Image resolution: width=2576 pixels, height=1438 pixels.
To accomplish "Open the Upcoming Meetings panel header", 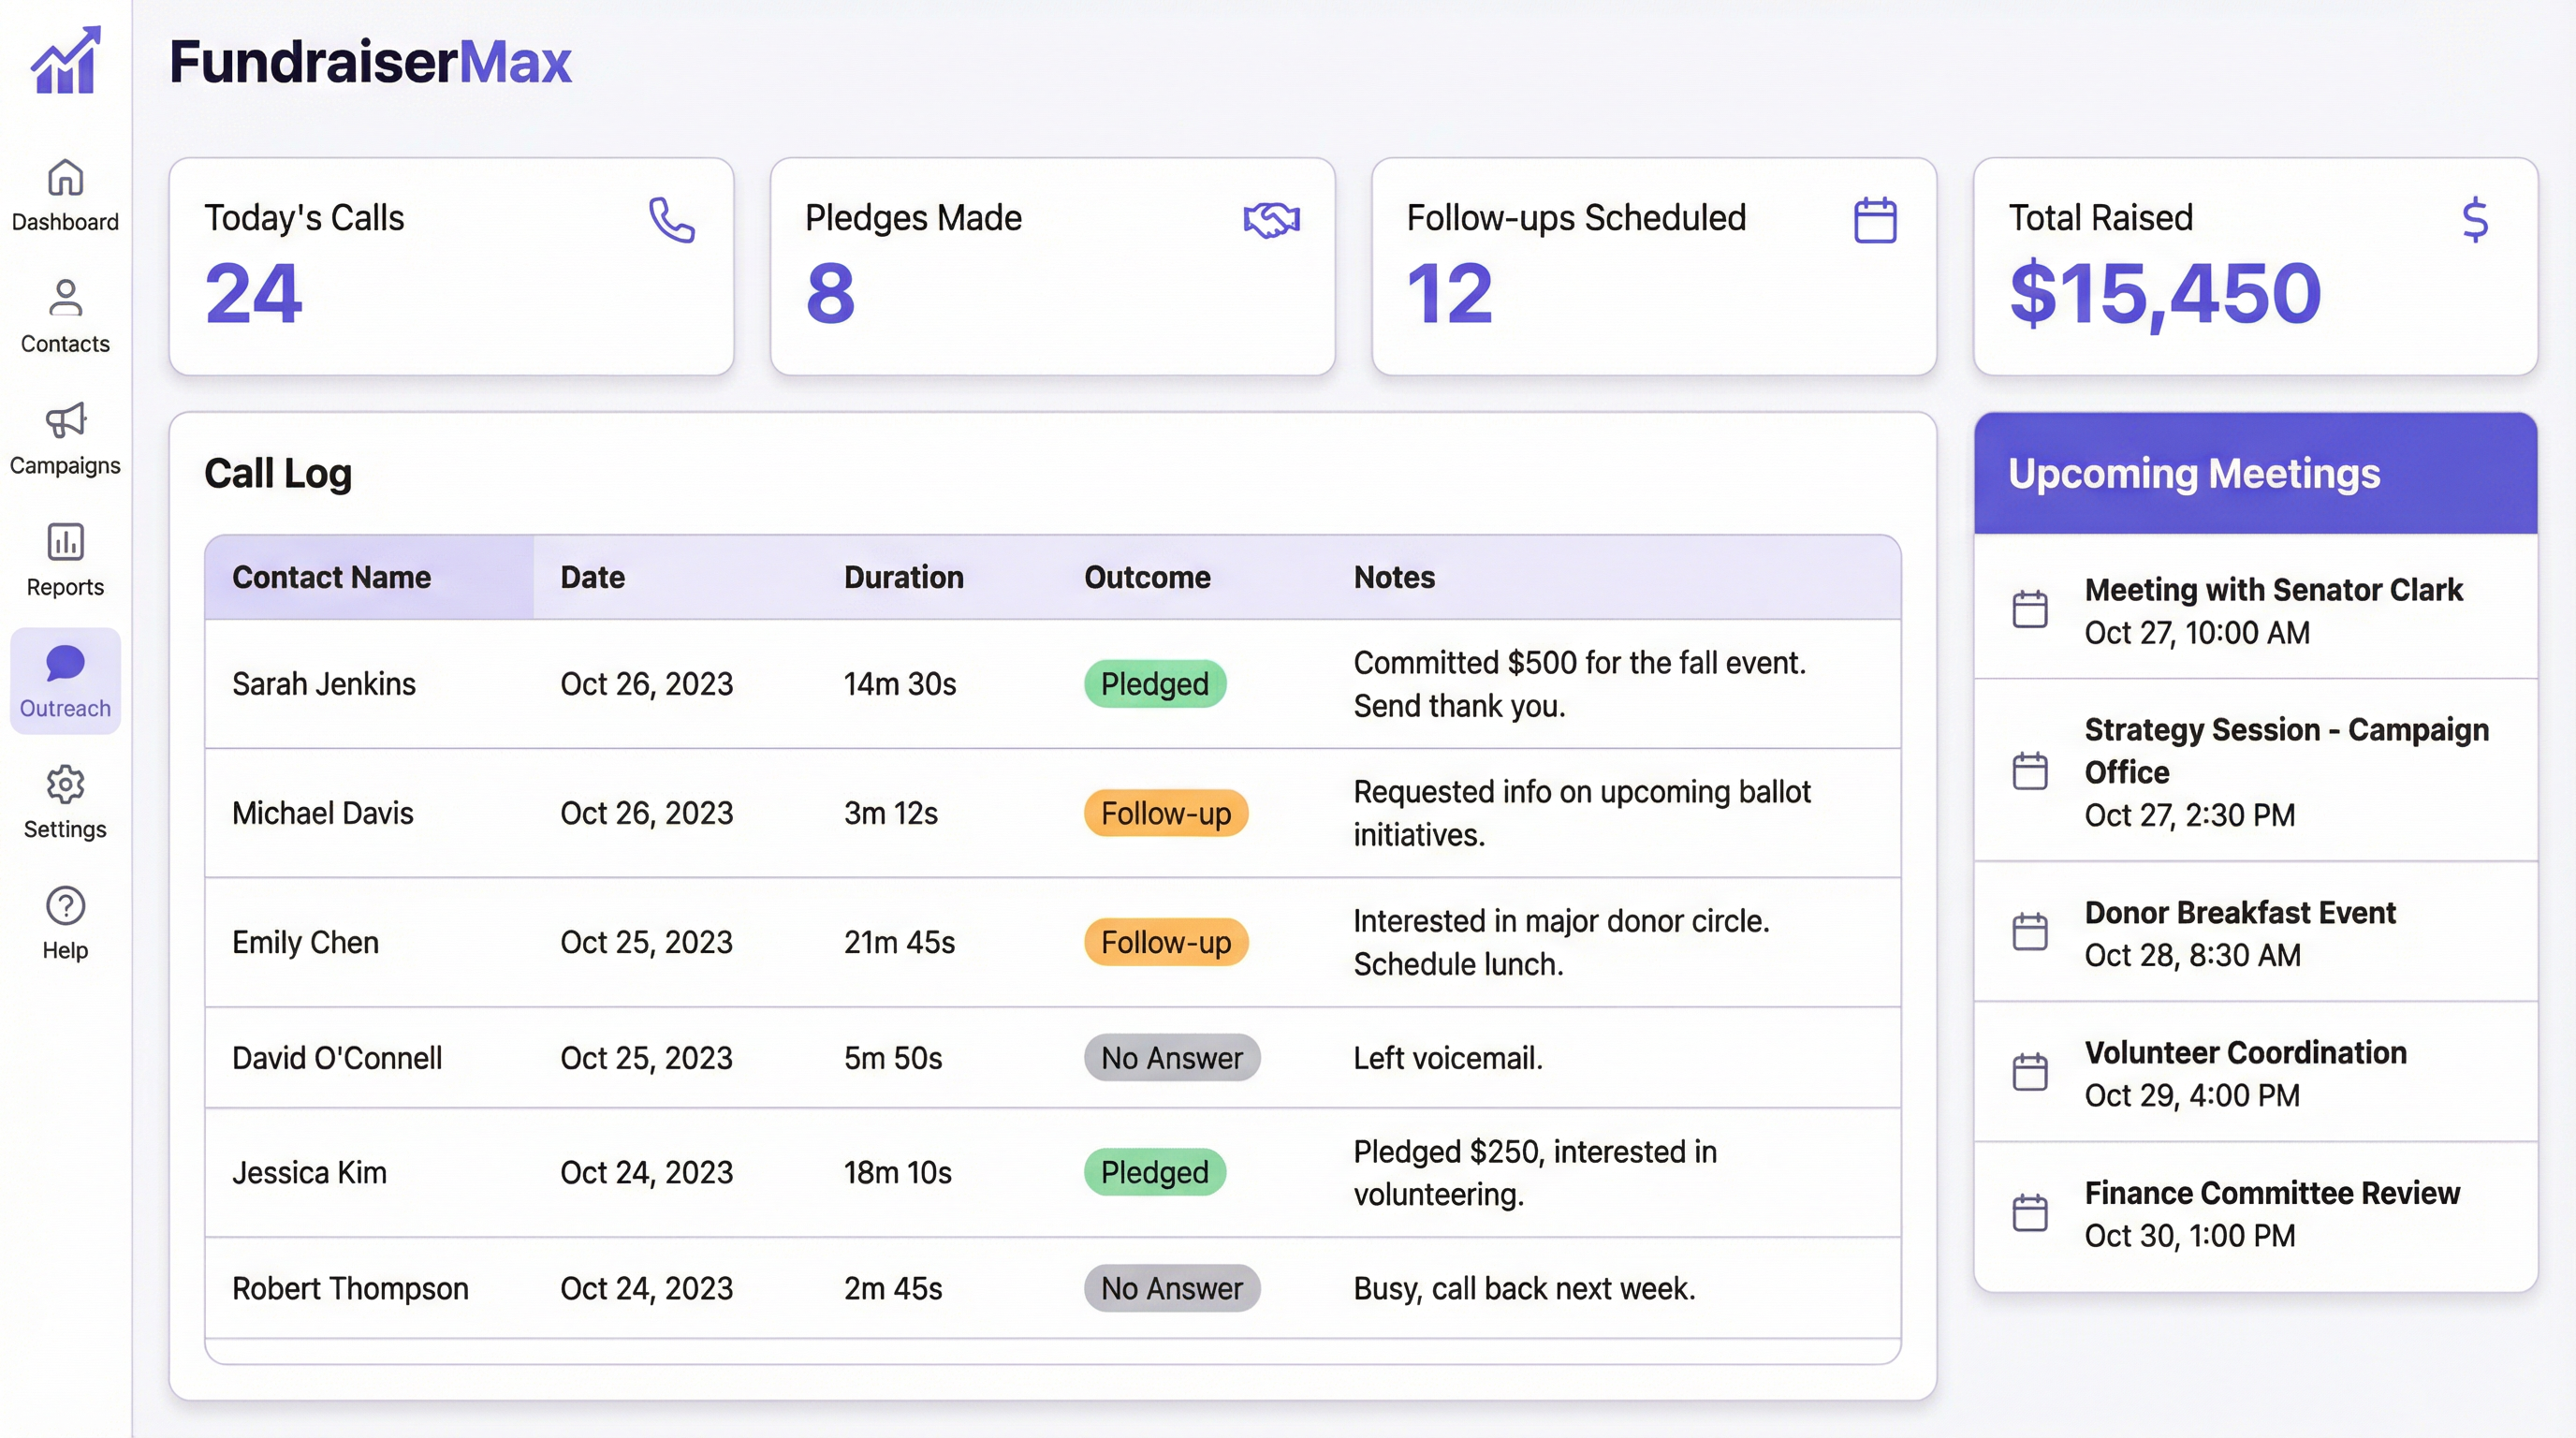I will [2195, 473].
